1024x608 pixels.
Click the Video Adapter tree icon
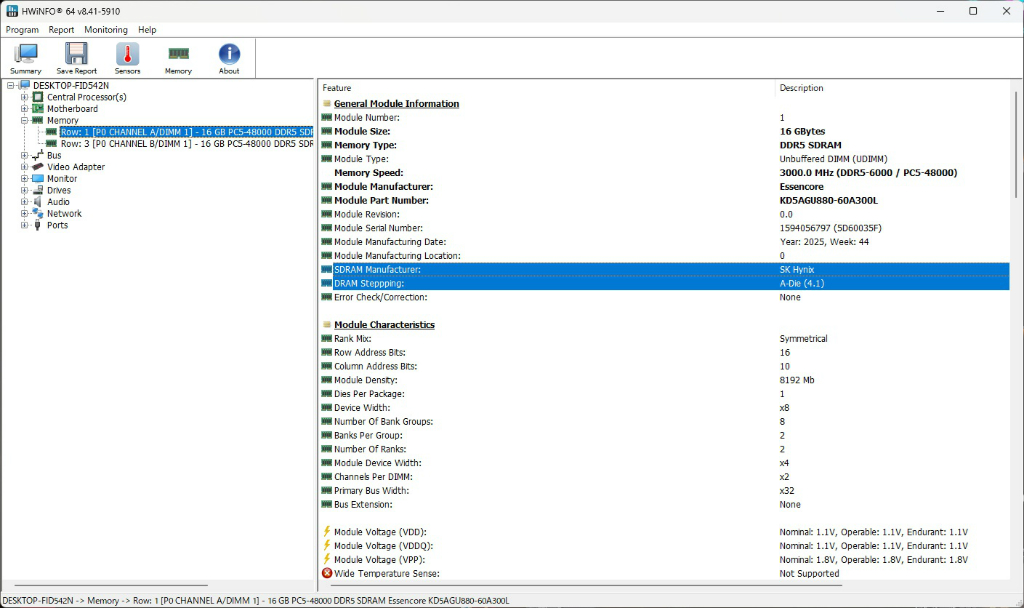[38, 167]
